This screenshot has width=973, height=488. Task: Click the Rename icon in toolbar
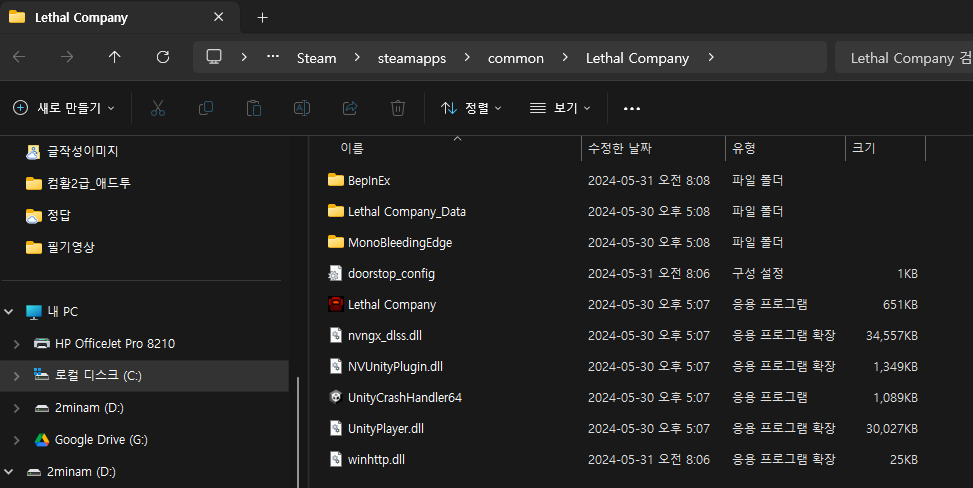point(302,108)
